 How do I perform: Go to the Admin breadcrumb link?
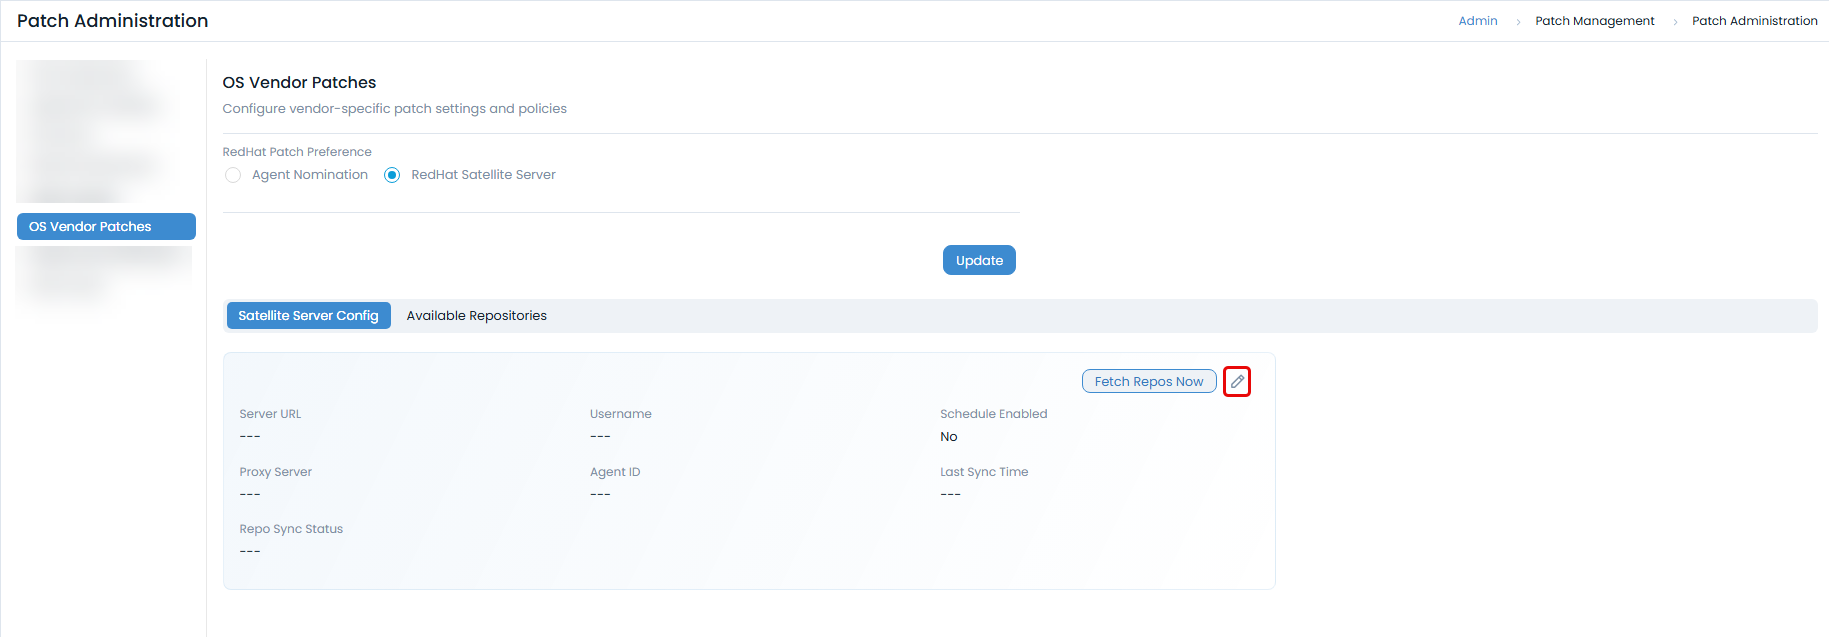tap(1477, 21)
